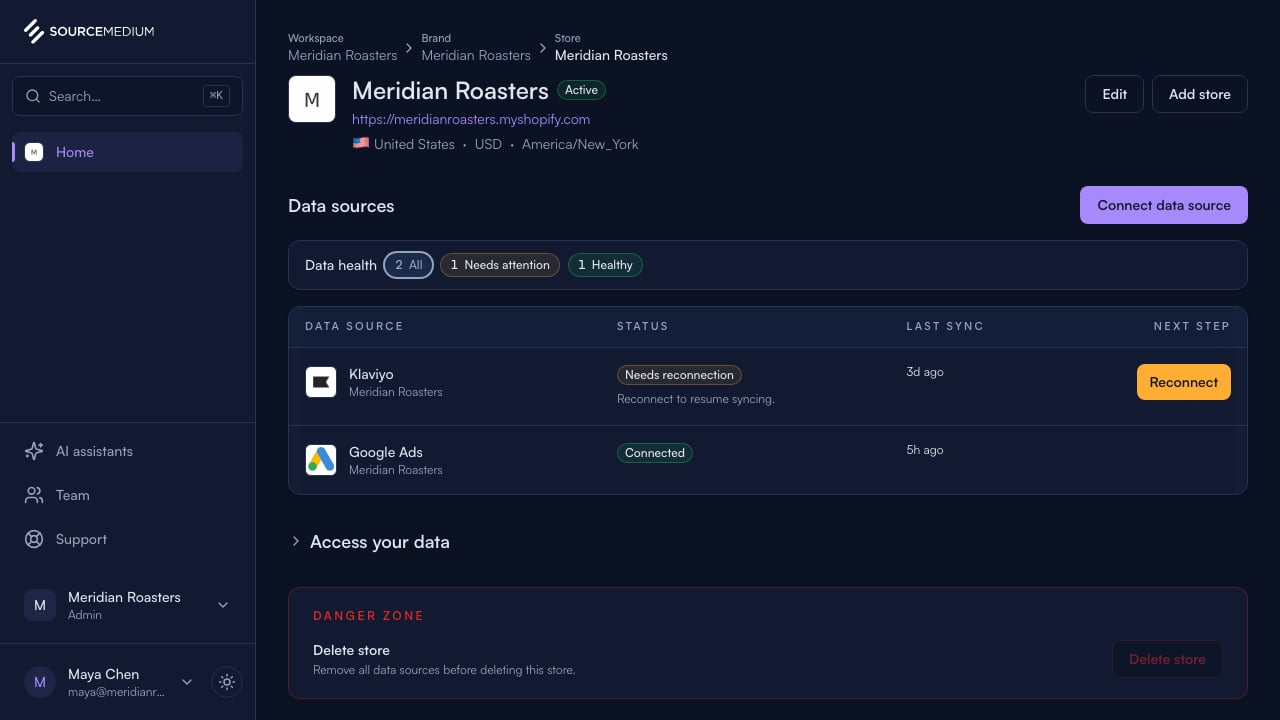
Task: Open the Meridian Roasters workspace switcher
Action: coord(127,605)
